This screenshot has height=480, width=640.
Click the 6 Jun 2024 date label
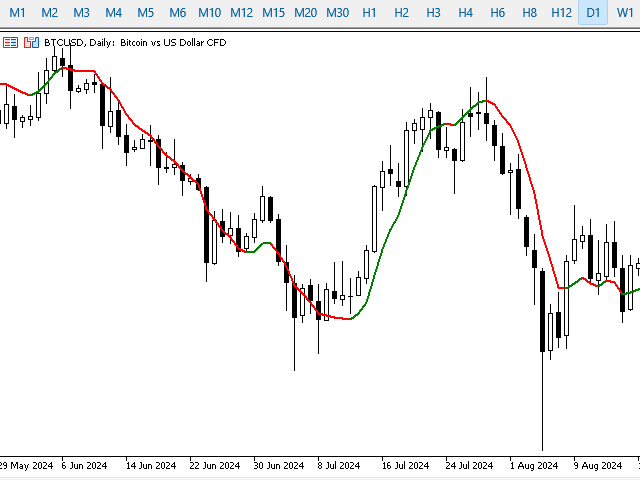pyautogui.click(x=84, y=465)
